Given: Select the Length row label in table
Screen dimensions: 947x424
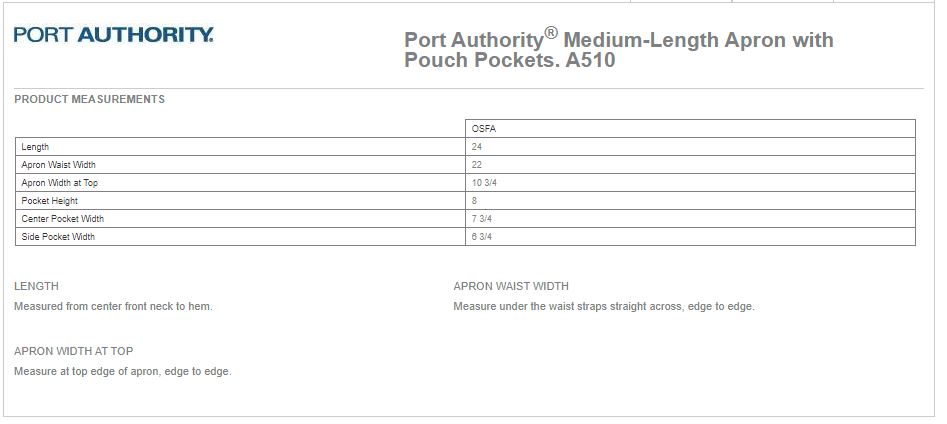Looking at the screenshot, I should tap(35, 147).
